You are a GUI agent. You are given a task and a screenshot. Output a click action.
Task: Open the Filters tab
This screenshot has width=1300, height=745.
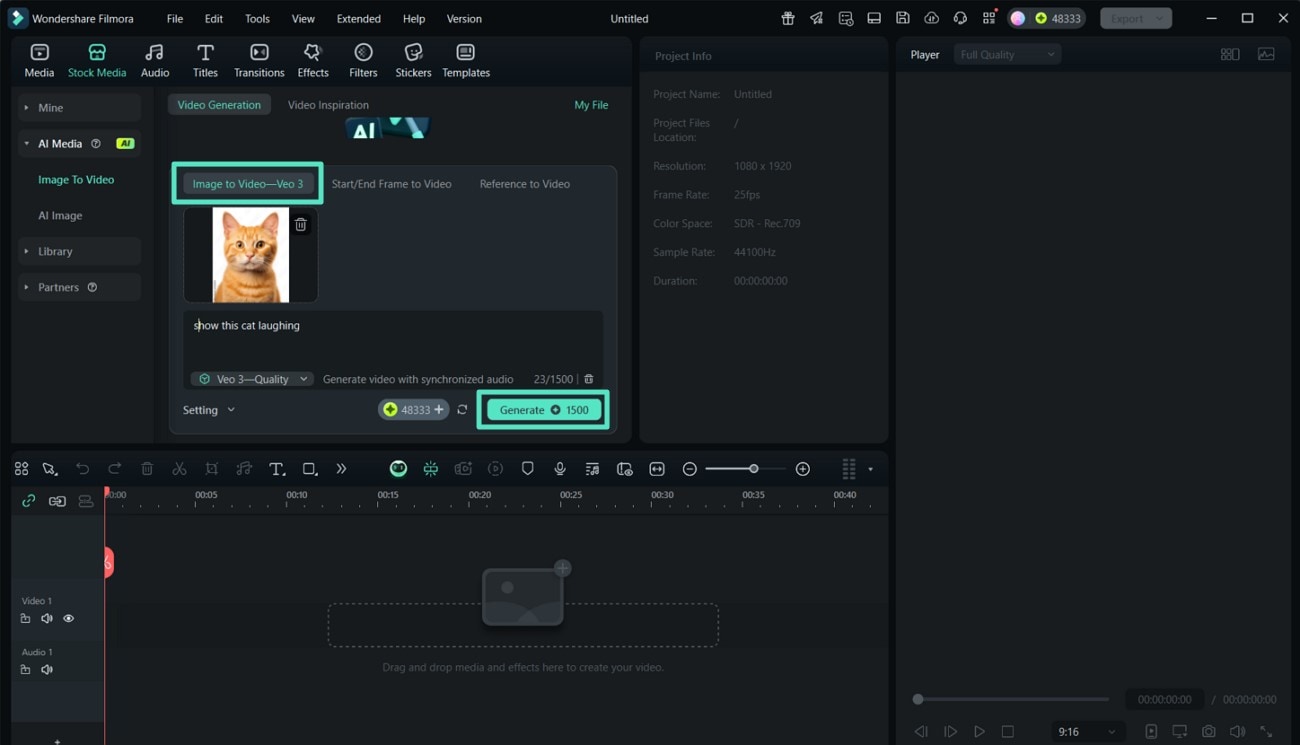point(363,60)
